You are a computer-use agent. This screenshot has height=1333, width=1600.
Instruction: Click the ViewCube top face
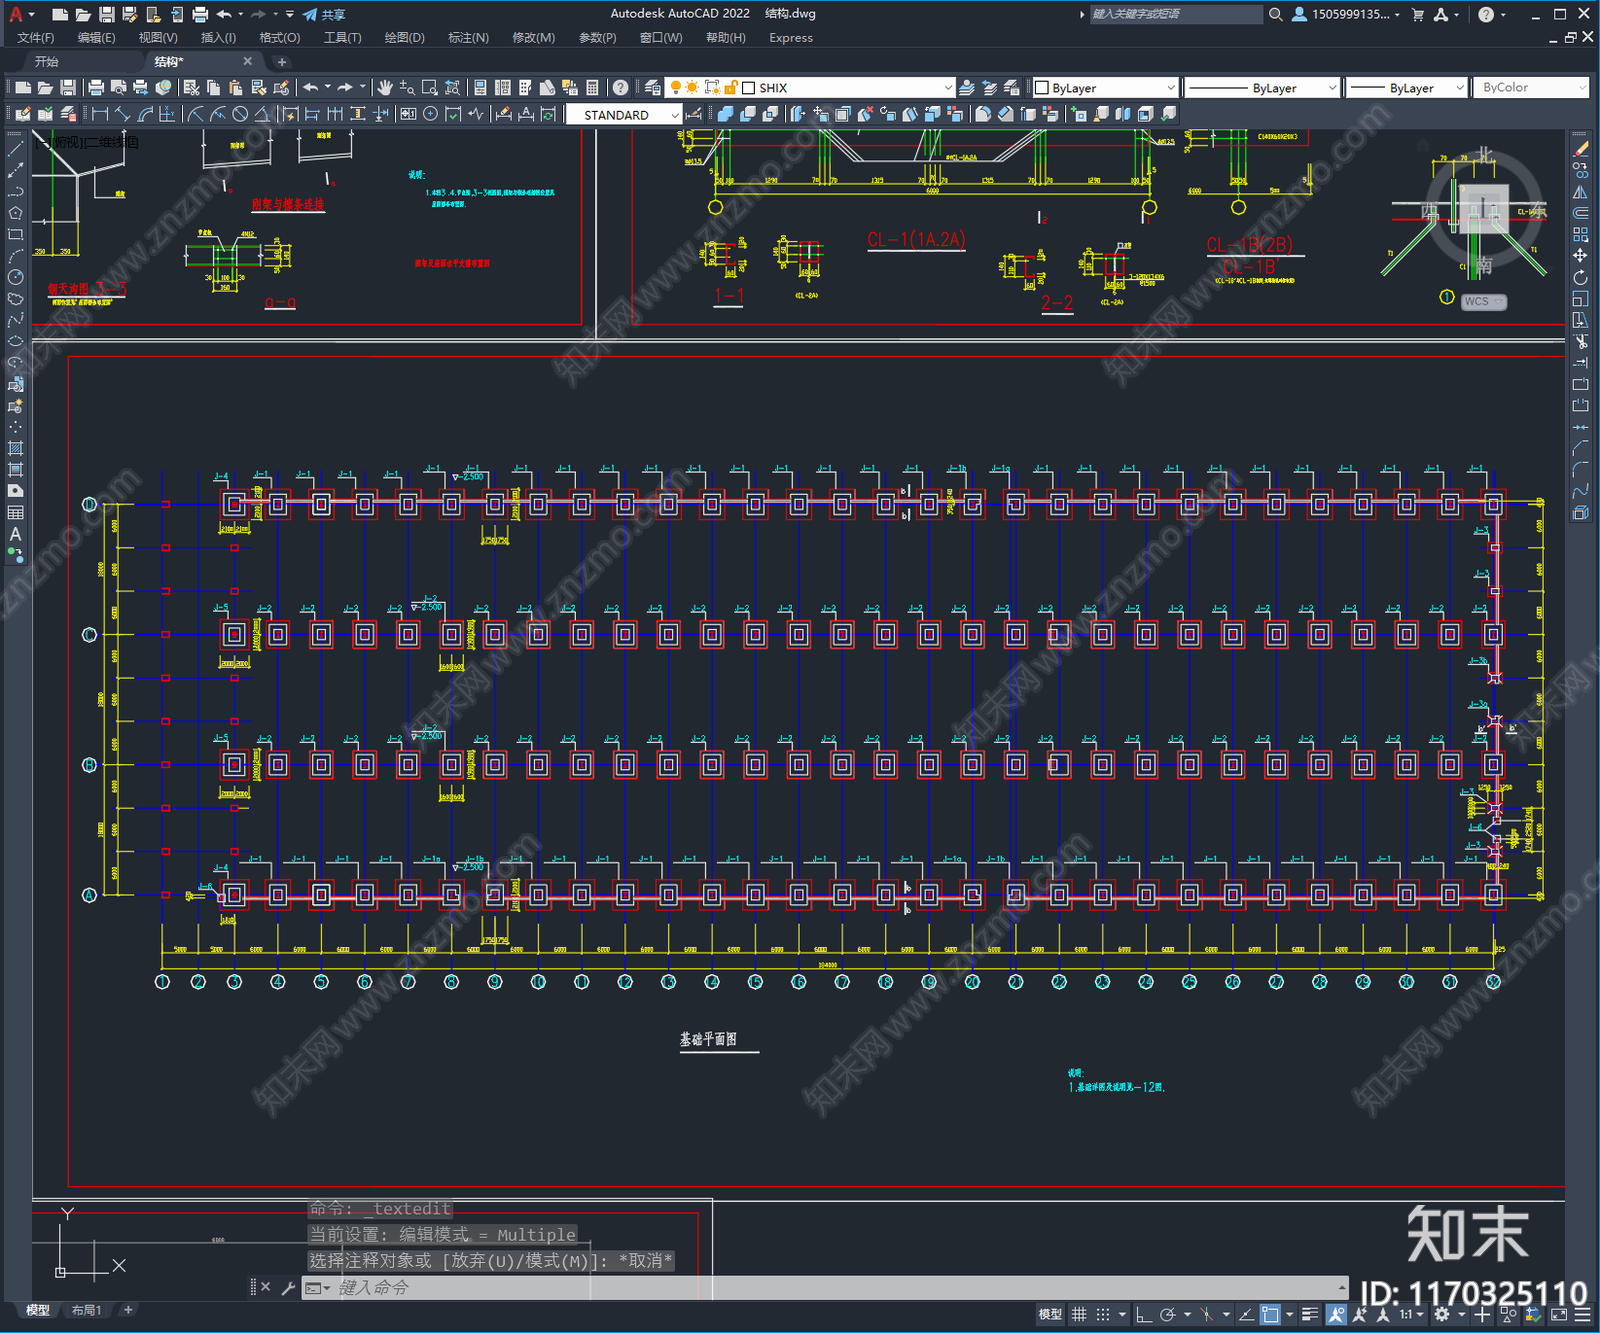1483,209
